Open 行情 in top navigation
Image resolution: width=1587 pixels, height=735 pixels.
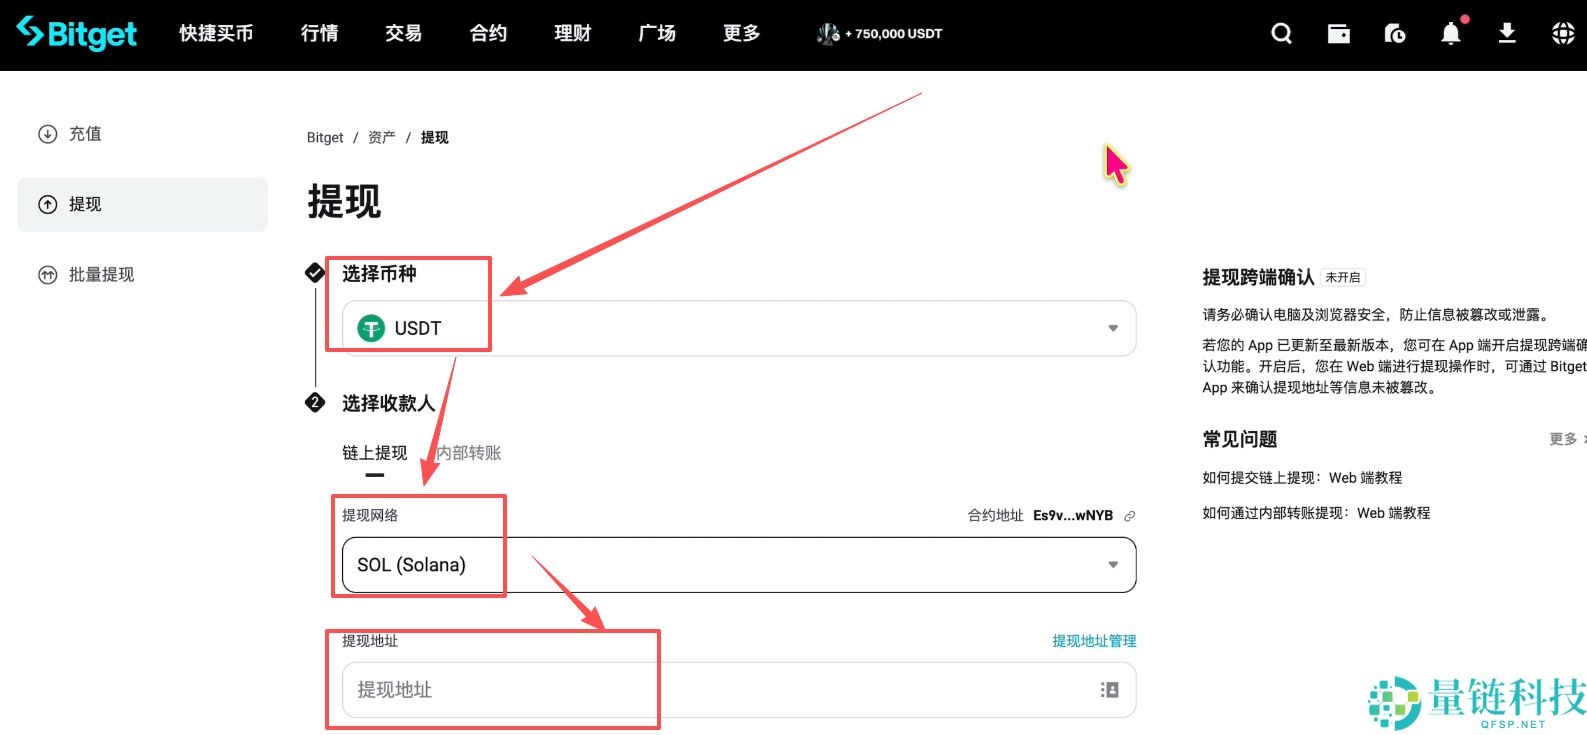tap(320, 34)
